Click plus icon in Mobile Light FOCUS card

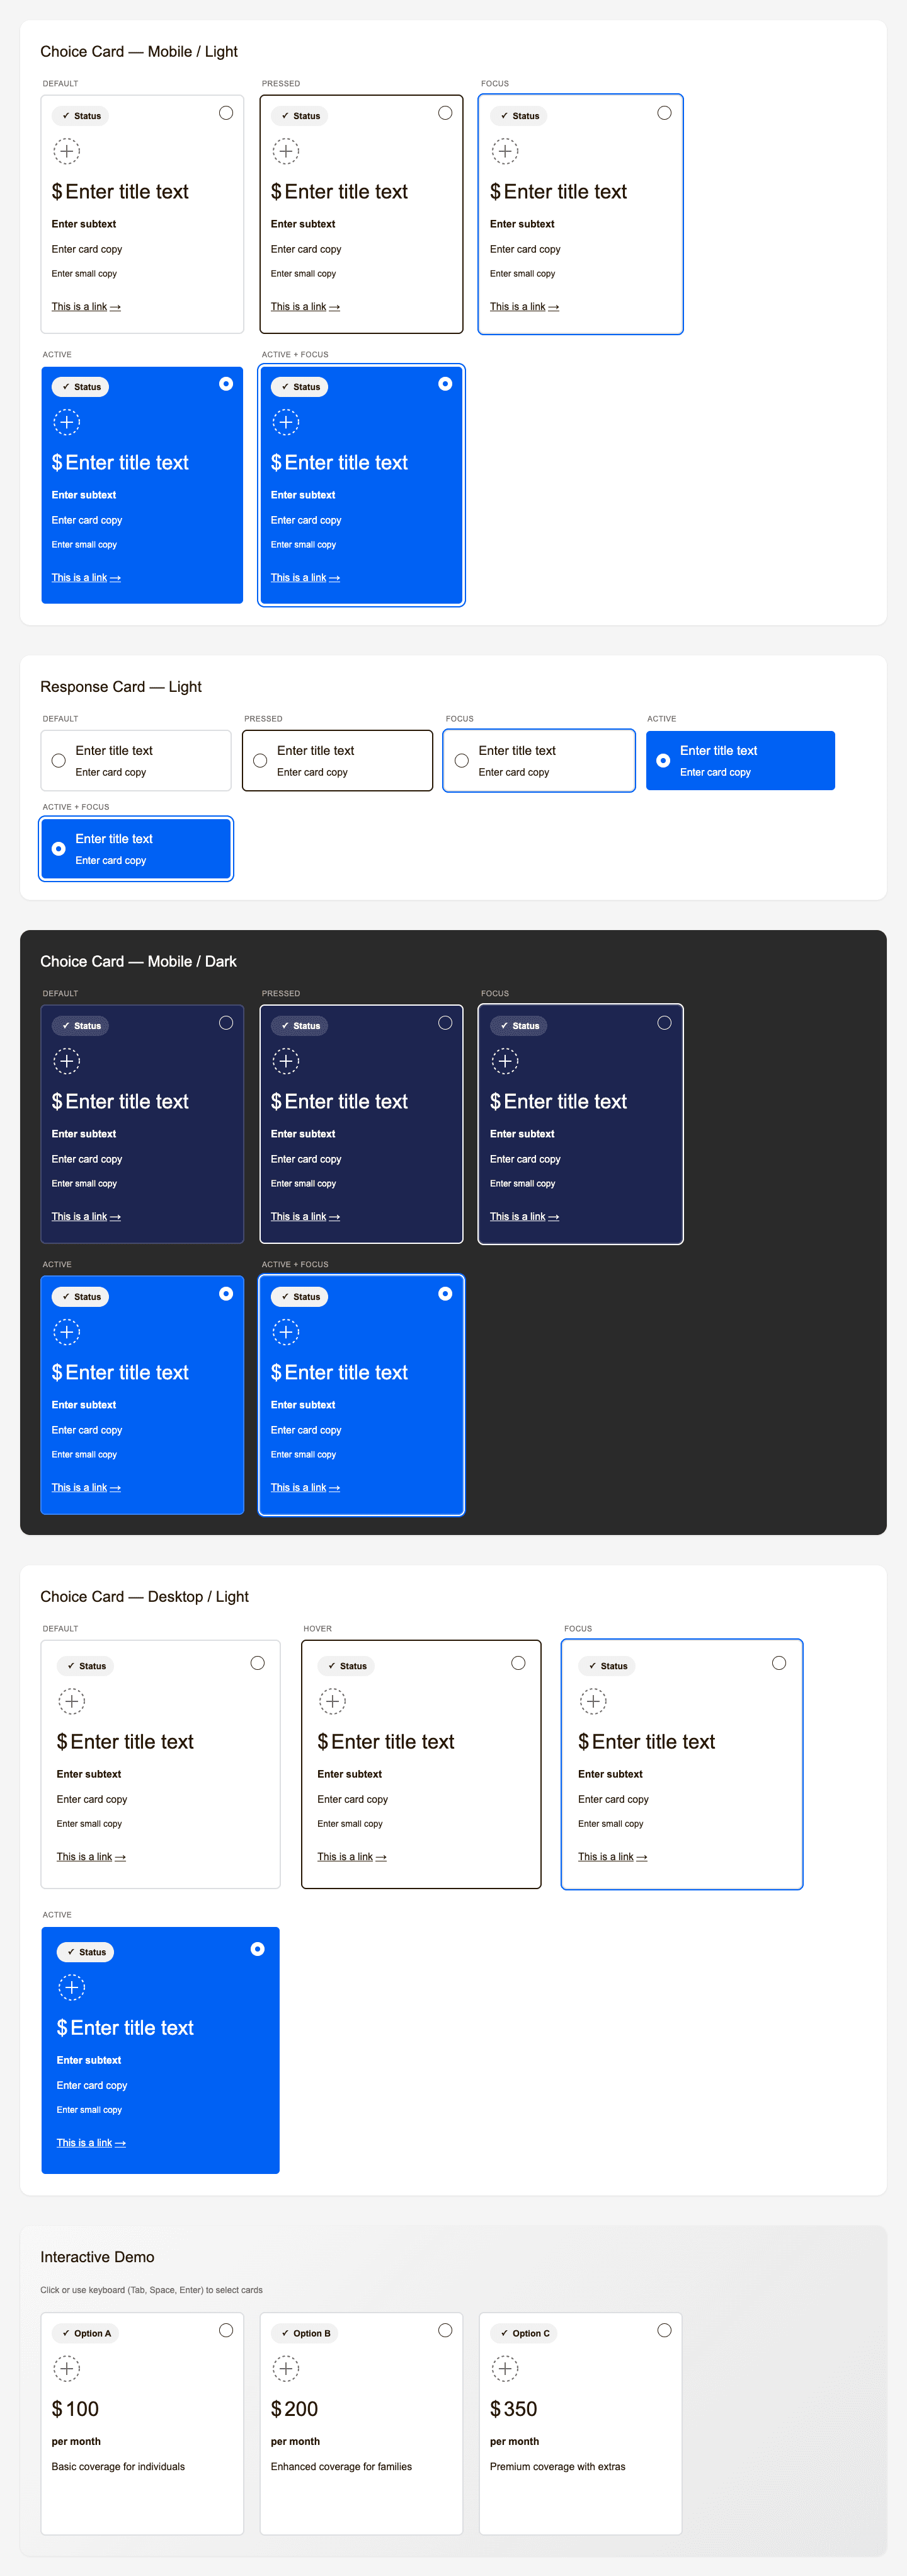pyautogui.click(x=505, y=152)
